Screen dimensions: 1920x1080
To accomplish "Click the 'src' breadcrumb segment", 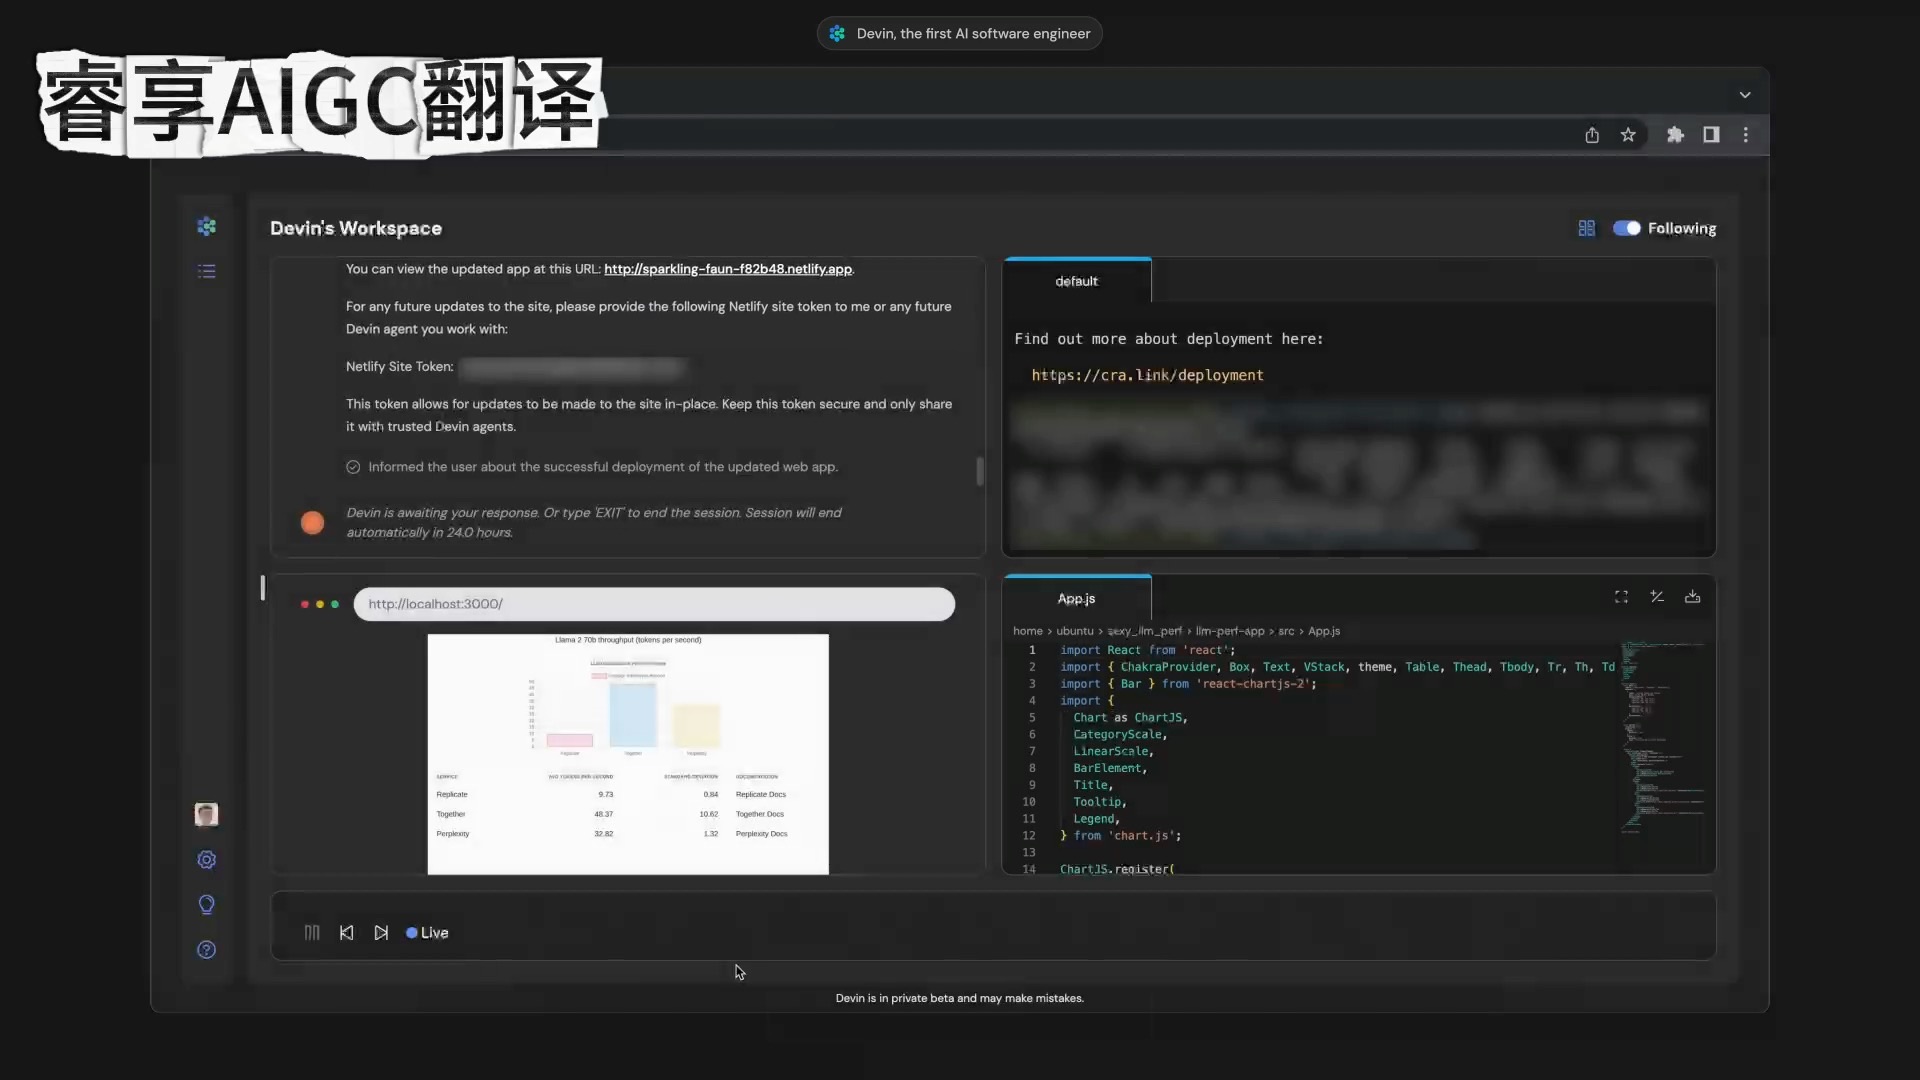I will click(1286, 631).
